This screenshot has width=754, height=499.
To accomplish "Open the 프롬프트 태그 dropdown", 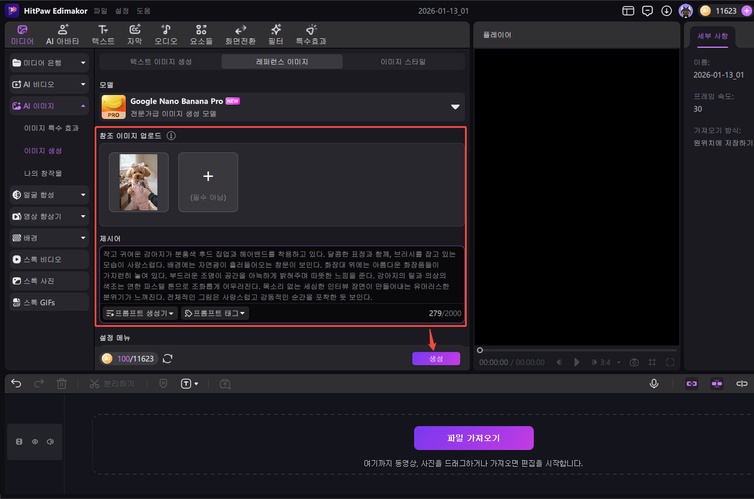I will click(x=214, y=313).
